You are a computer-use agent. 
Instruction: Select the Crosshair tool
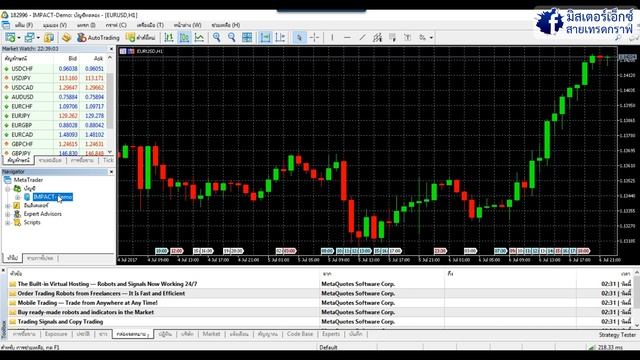(x=314, y=38)
